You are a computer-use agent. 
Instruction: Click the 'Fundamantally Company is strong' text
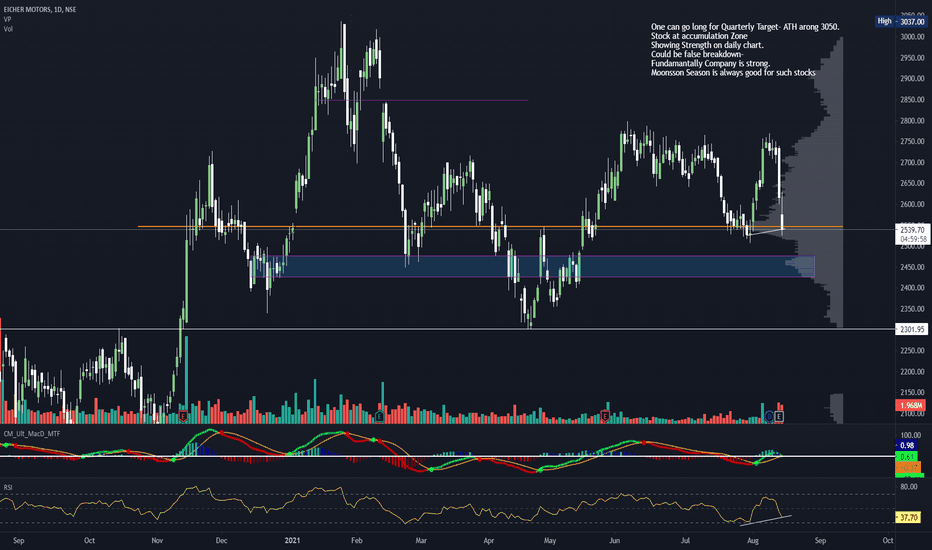click(710, 63)
